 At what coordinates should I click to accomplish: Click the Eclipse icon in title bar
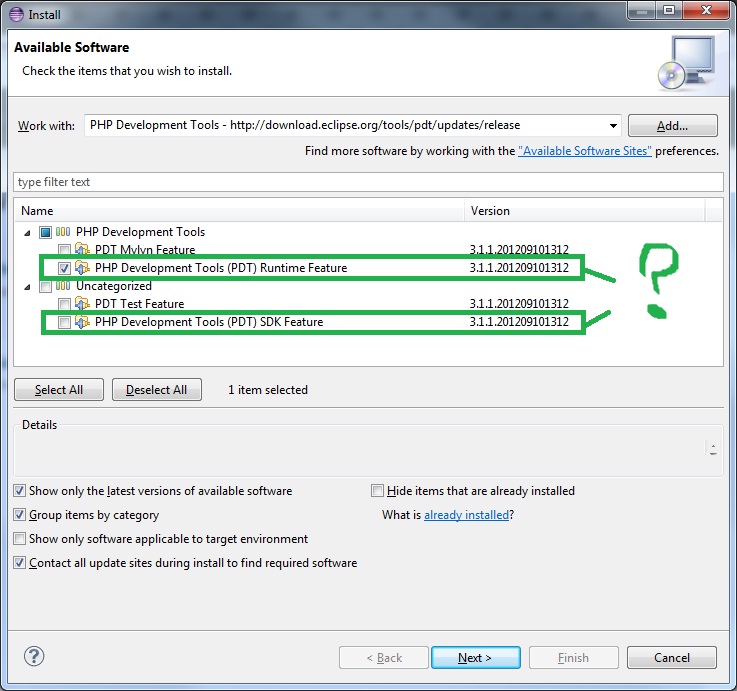16,15
